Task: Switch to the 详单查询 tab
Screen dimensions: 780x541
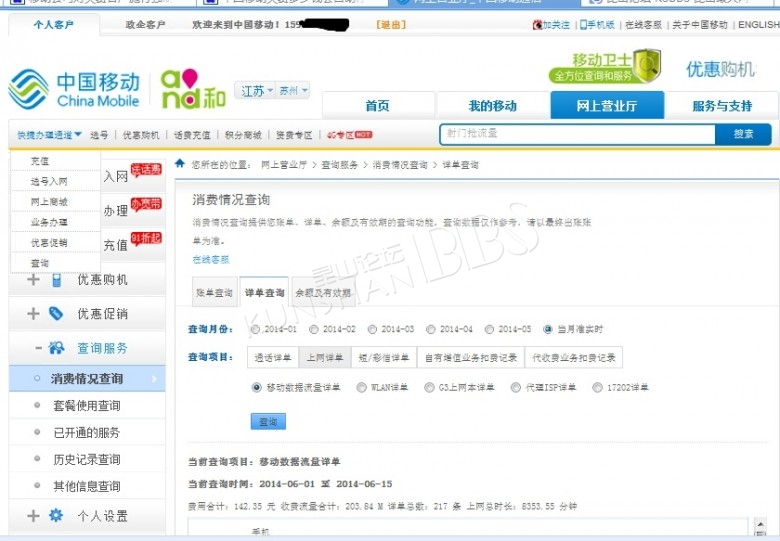Action: point(264,292)
